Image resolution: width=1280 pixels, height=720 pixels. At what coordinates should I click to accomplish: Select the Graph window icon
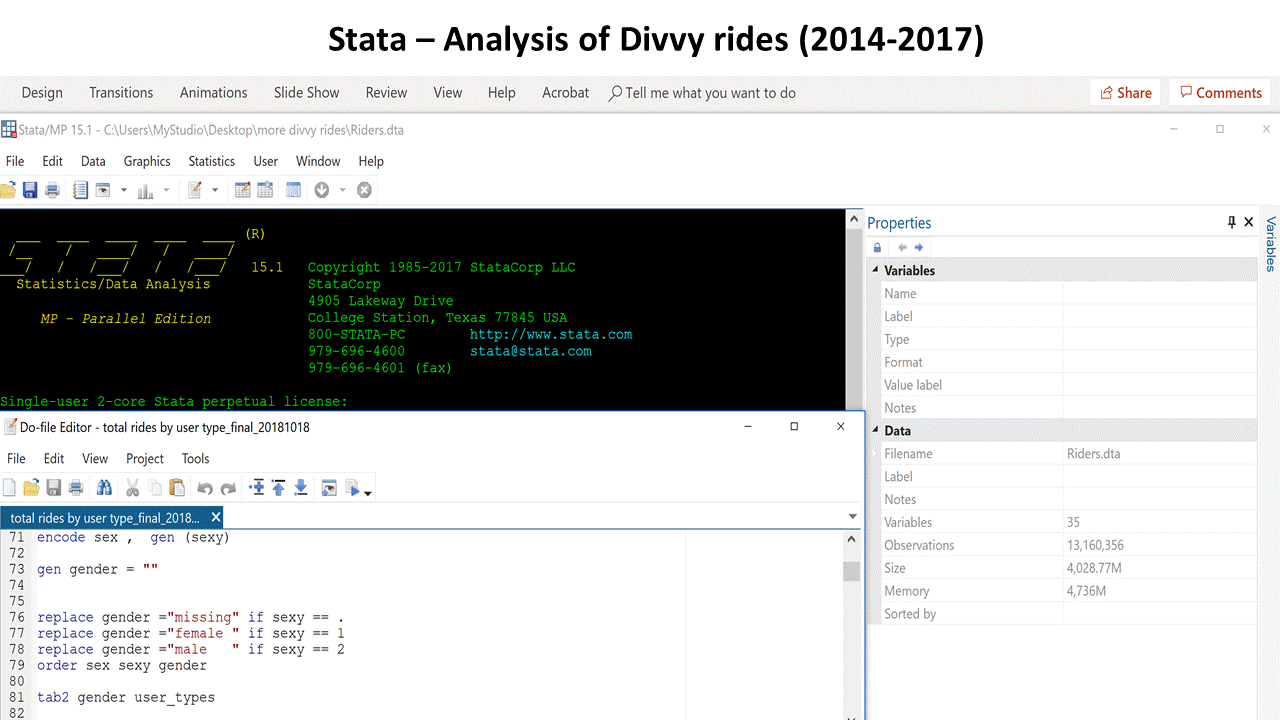pos(144,189)
